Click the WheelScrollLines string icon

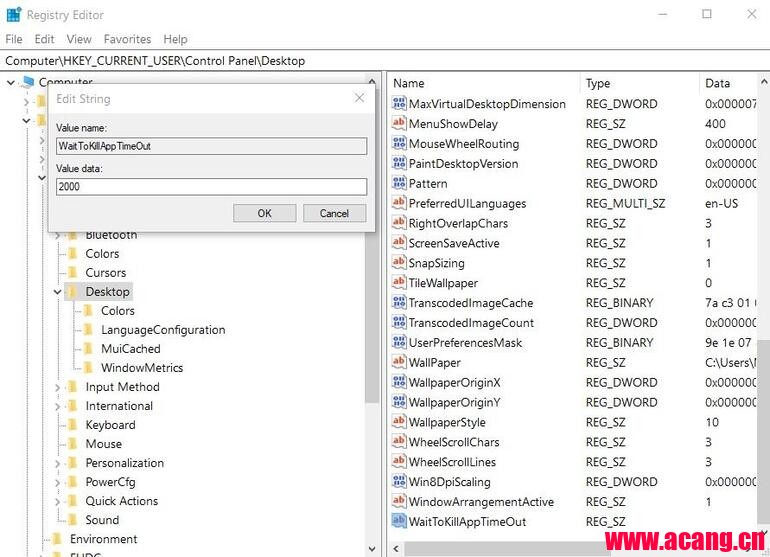[x=399, y=462]
